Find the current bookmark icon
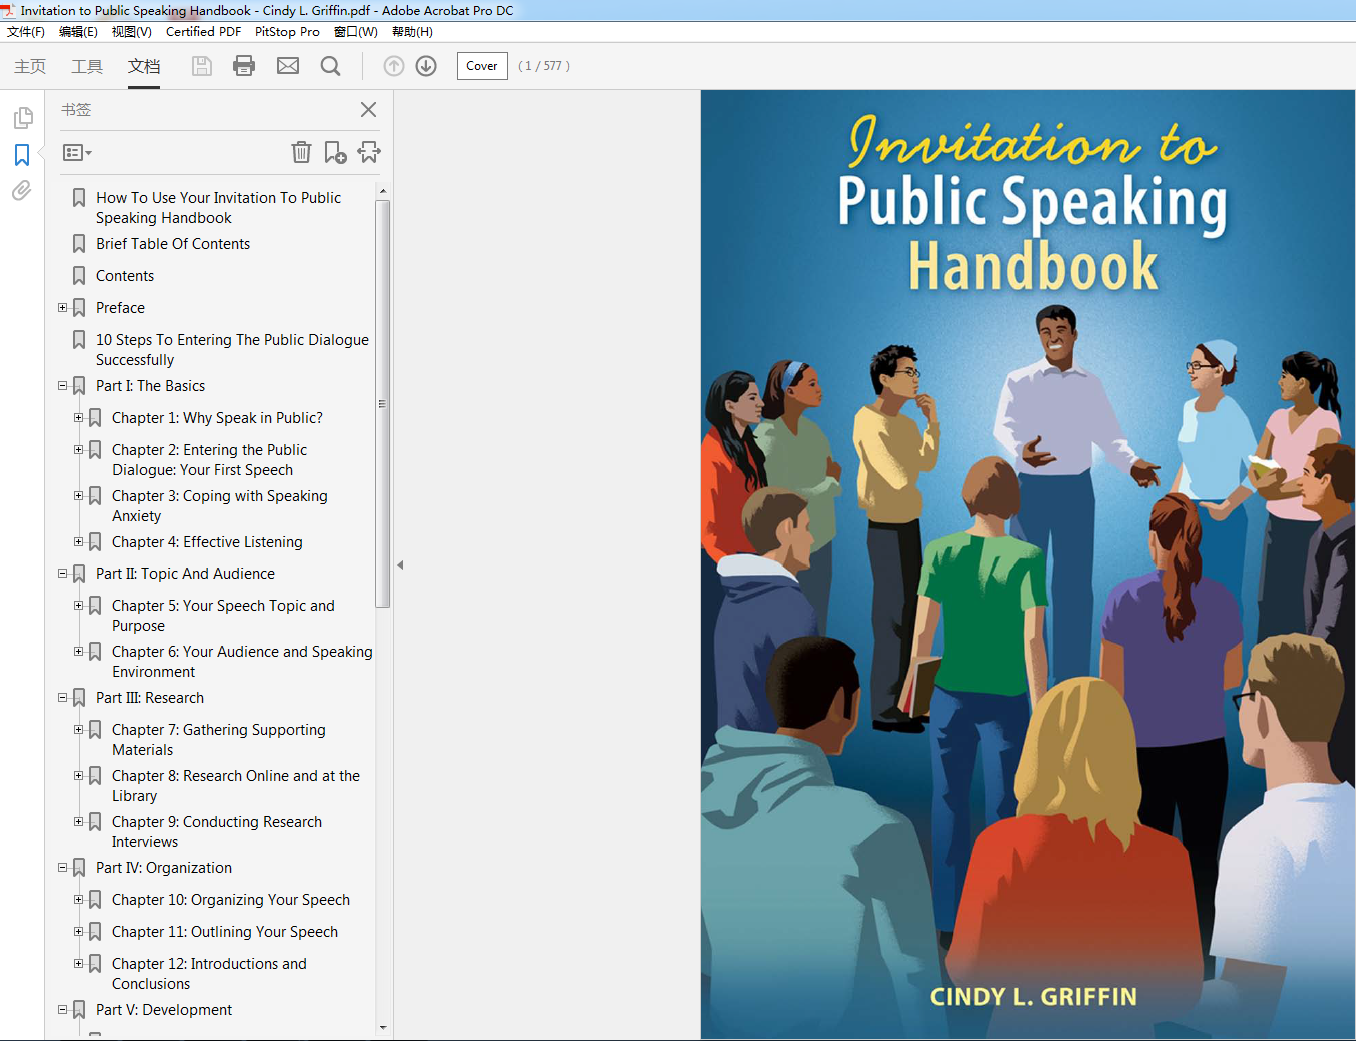 [x=369, y=152]
